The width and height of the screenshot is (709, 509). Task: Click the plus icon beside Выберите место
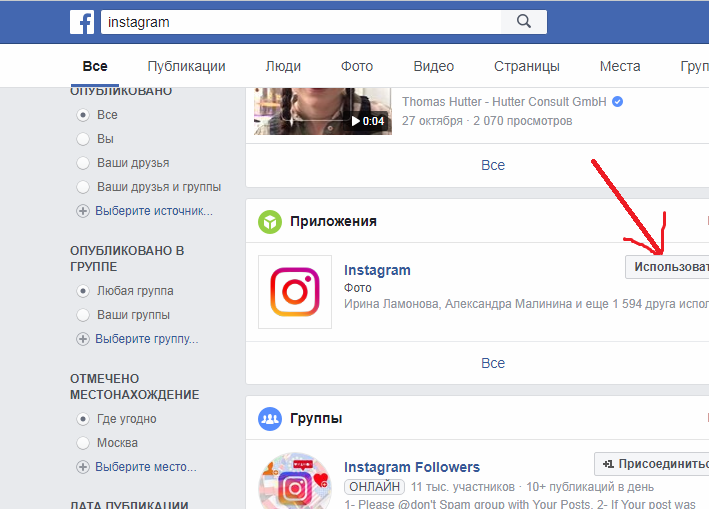click(83, 467)
